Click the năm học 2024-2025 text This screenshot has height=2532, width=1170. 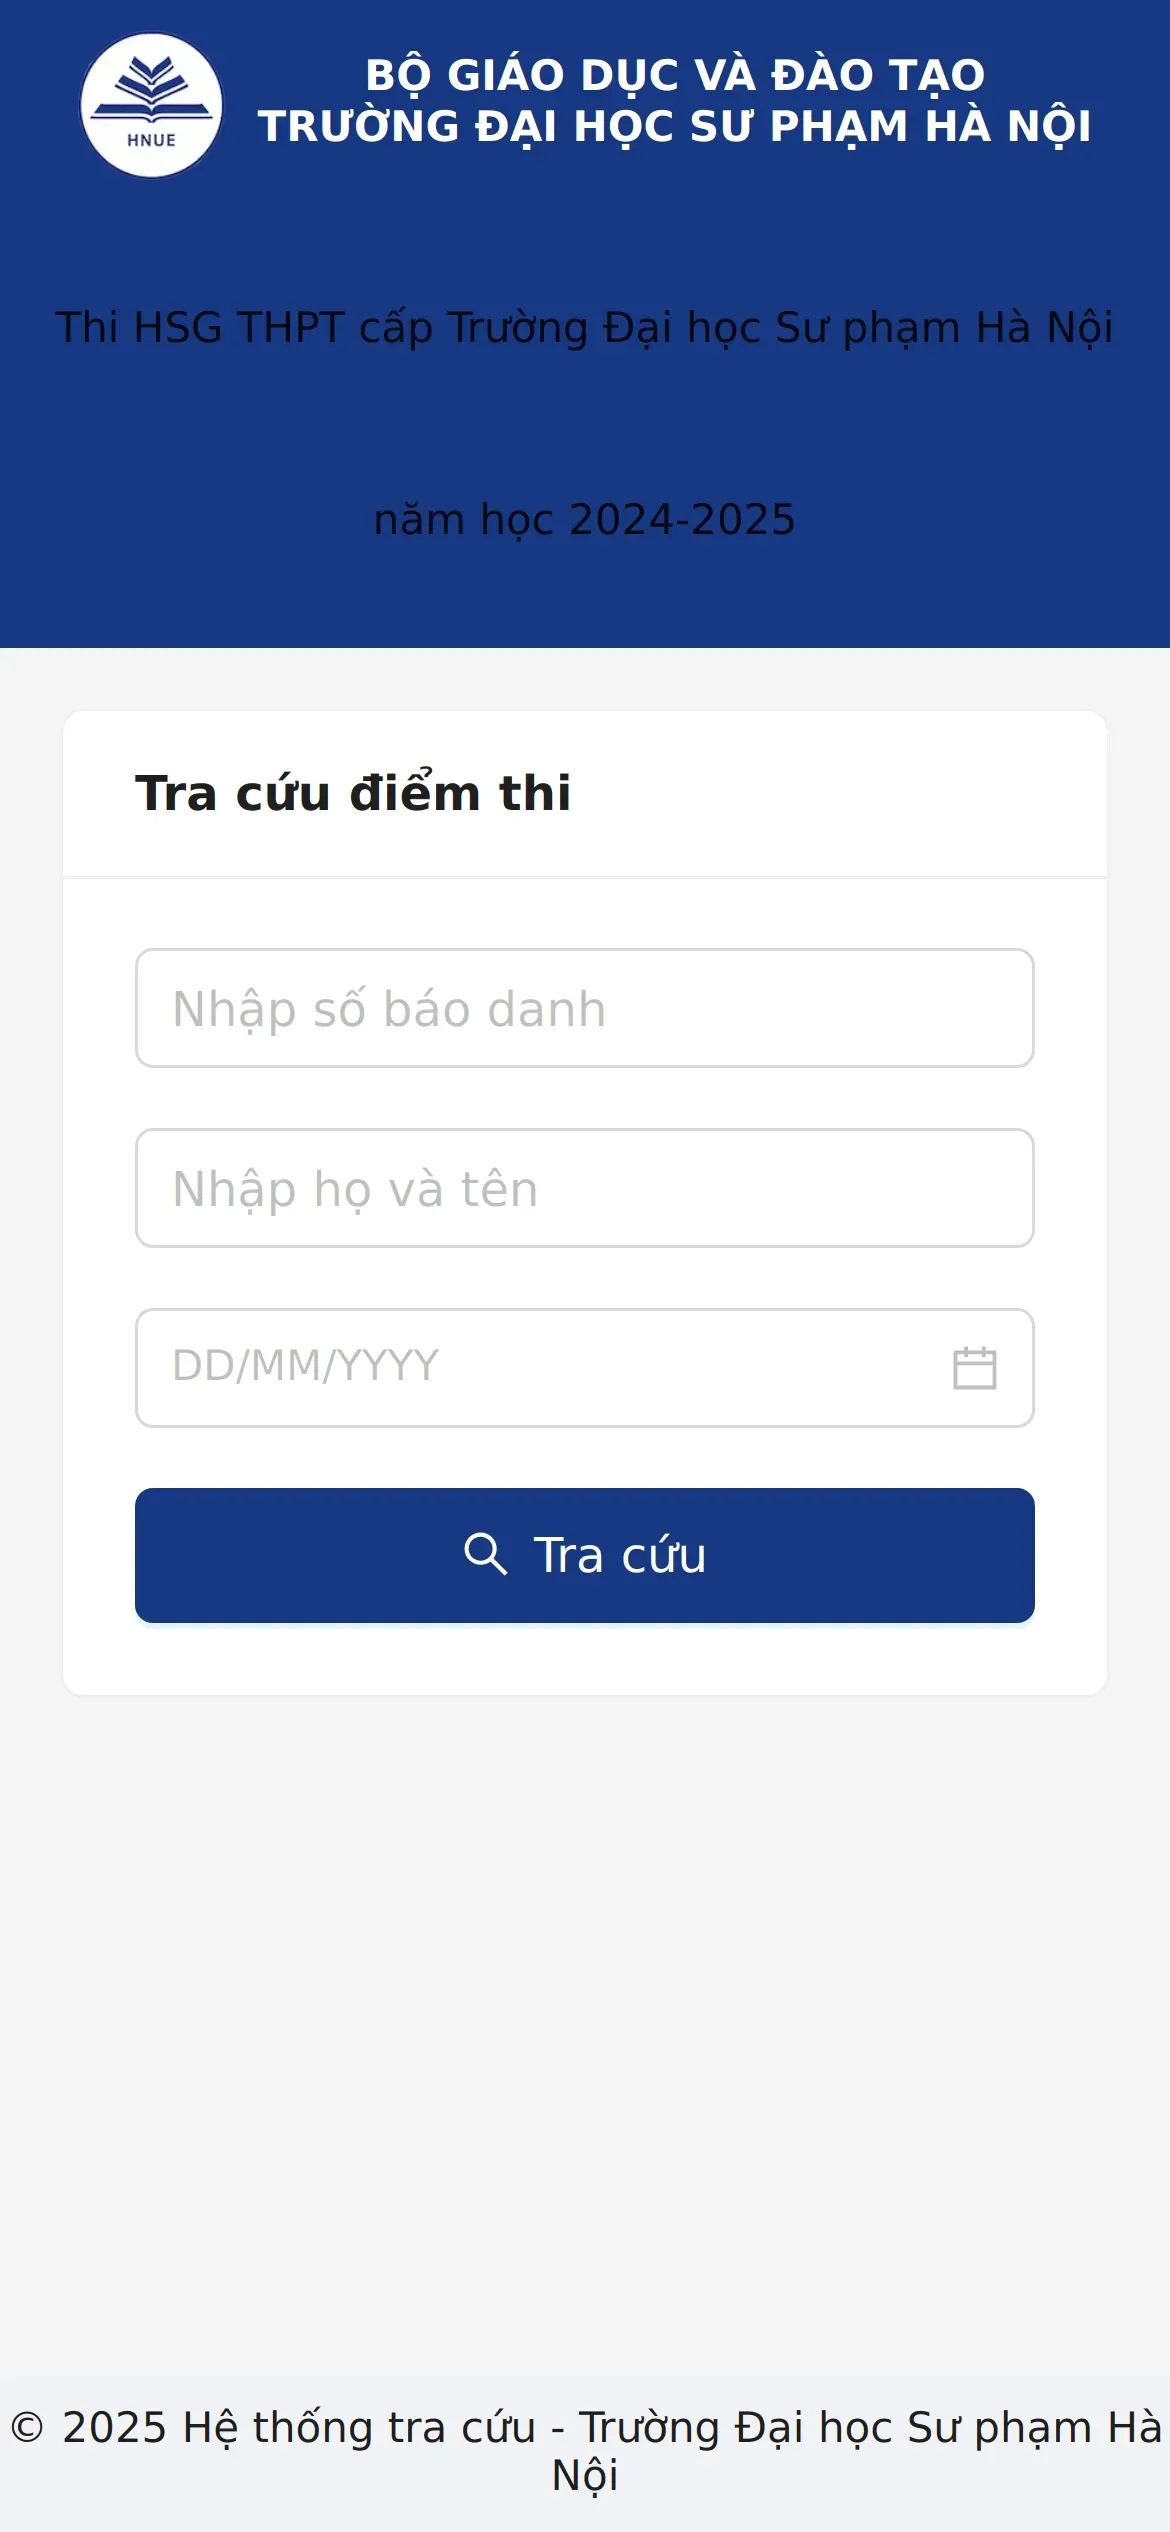(x=584, y=520)
